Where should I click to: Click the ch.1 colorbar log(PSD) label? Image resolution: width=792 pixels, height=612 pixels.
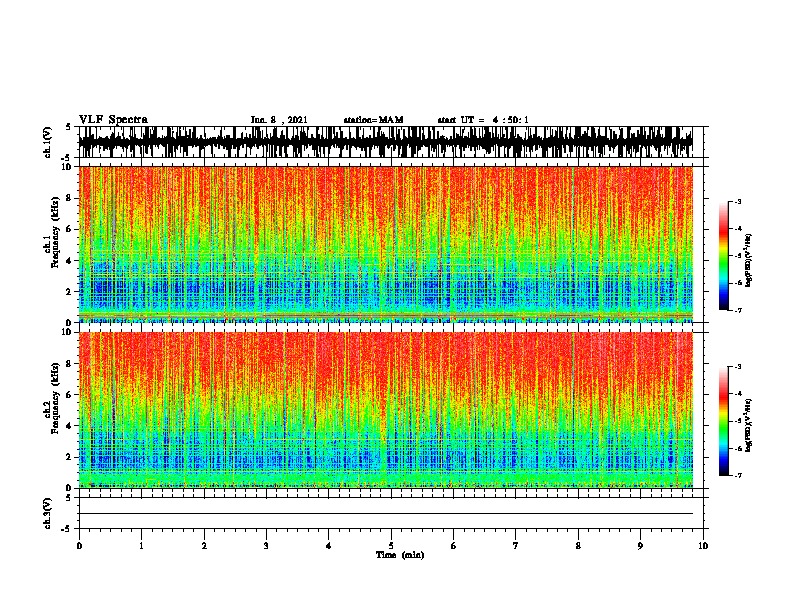[748, 260]
